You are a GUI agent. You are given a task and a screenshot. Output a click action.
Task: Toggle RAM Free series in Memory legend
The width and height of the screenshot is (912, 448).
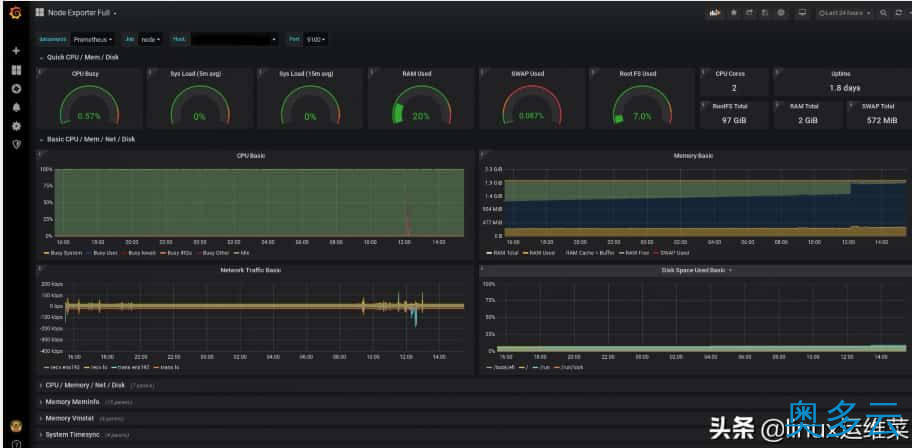[635, 253]
